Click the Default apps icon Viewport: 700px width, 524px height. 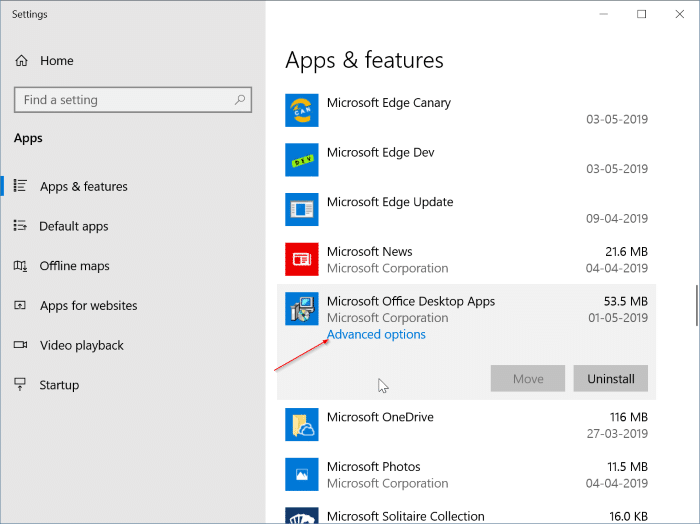coord(20,225)
